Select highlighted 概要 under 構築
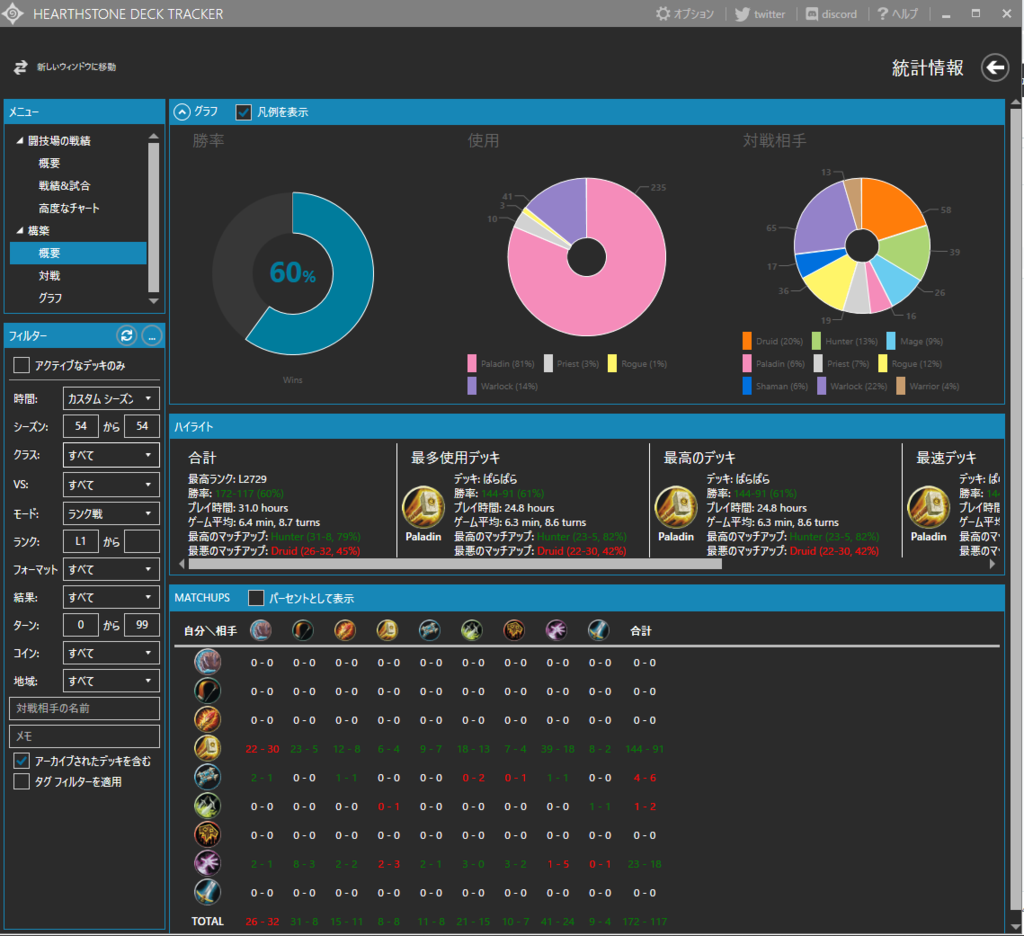This screenshot has width=1024, height=936. (x=78, y=253)
